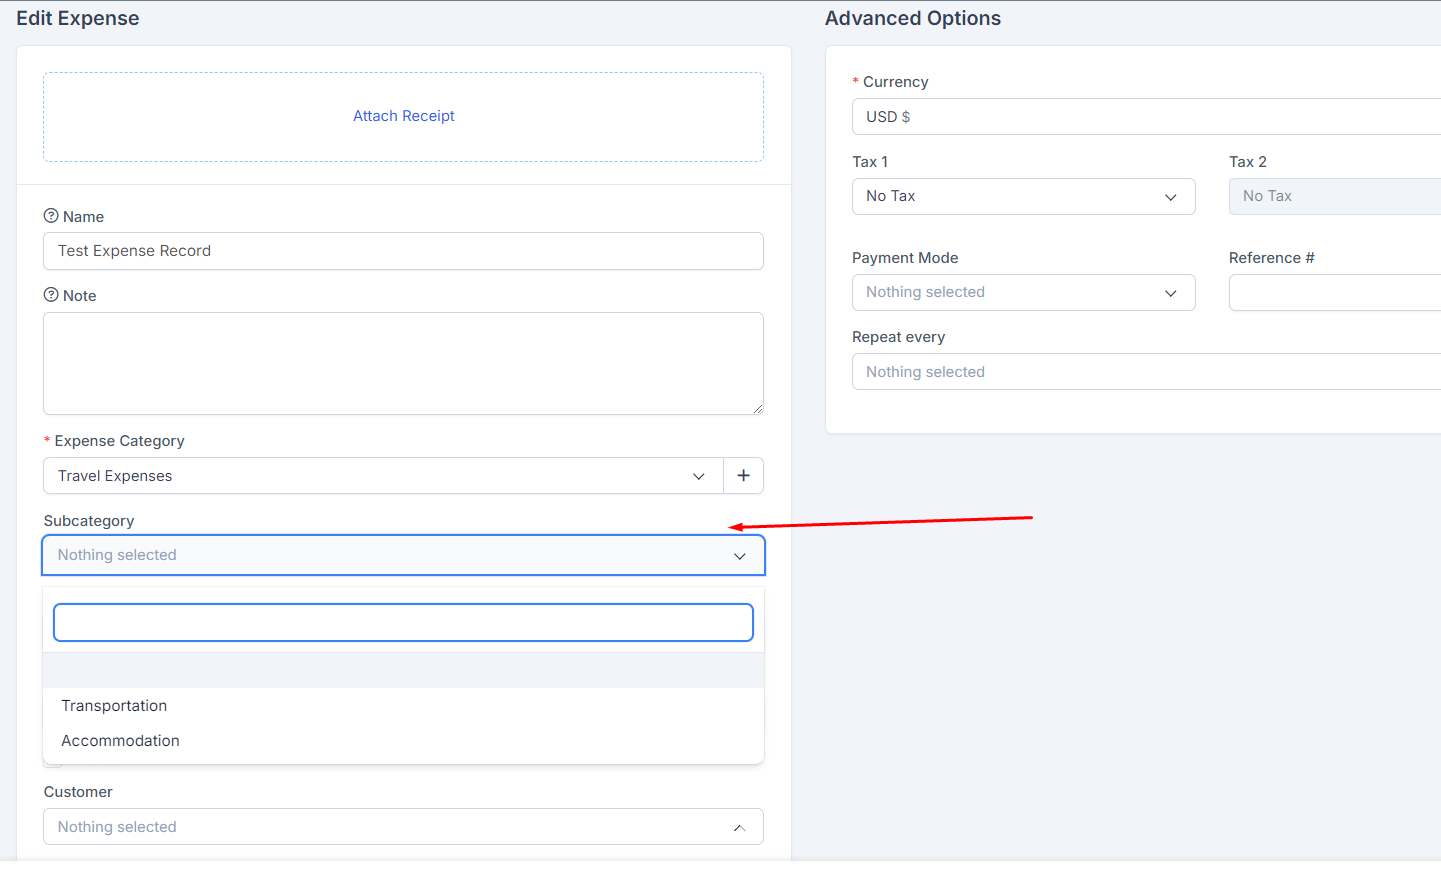Click the plus icon beside Expense Category

click(743, 476)
